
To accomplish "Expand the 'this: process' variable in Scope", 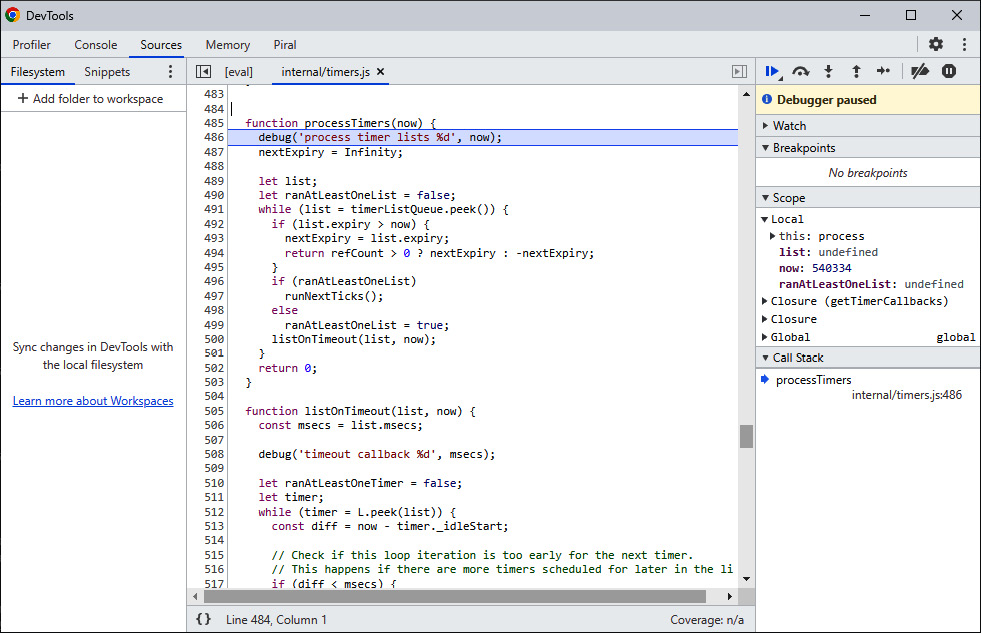I will 772,233.
